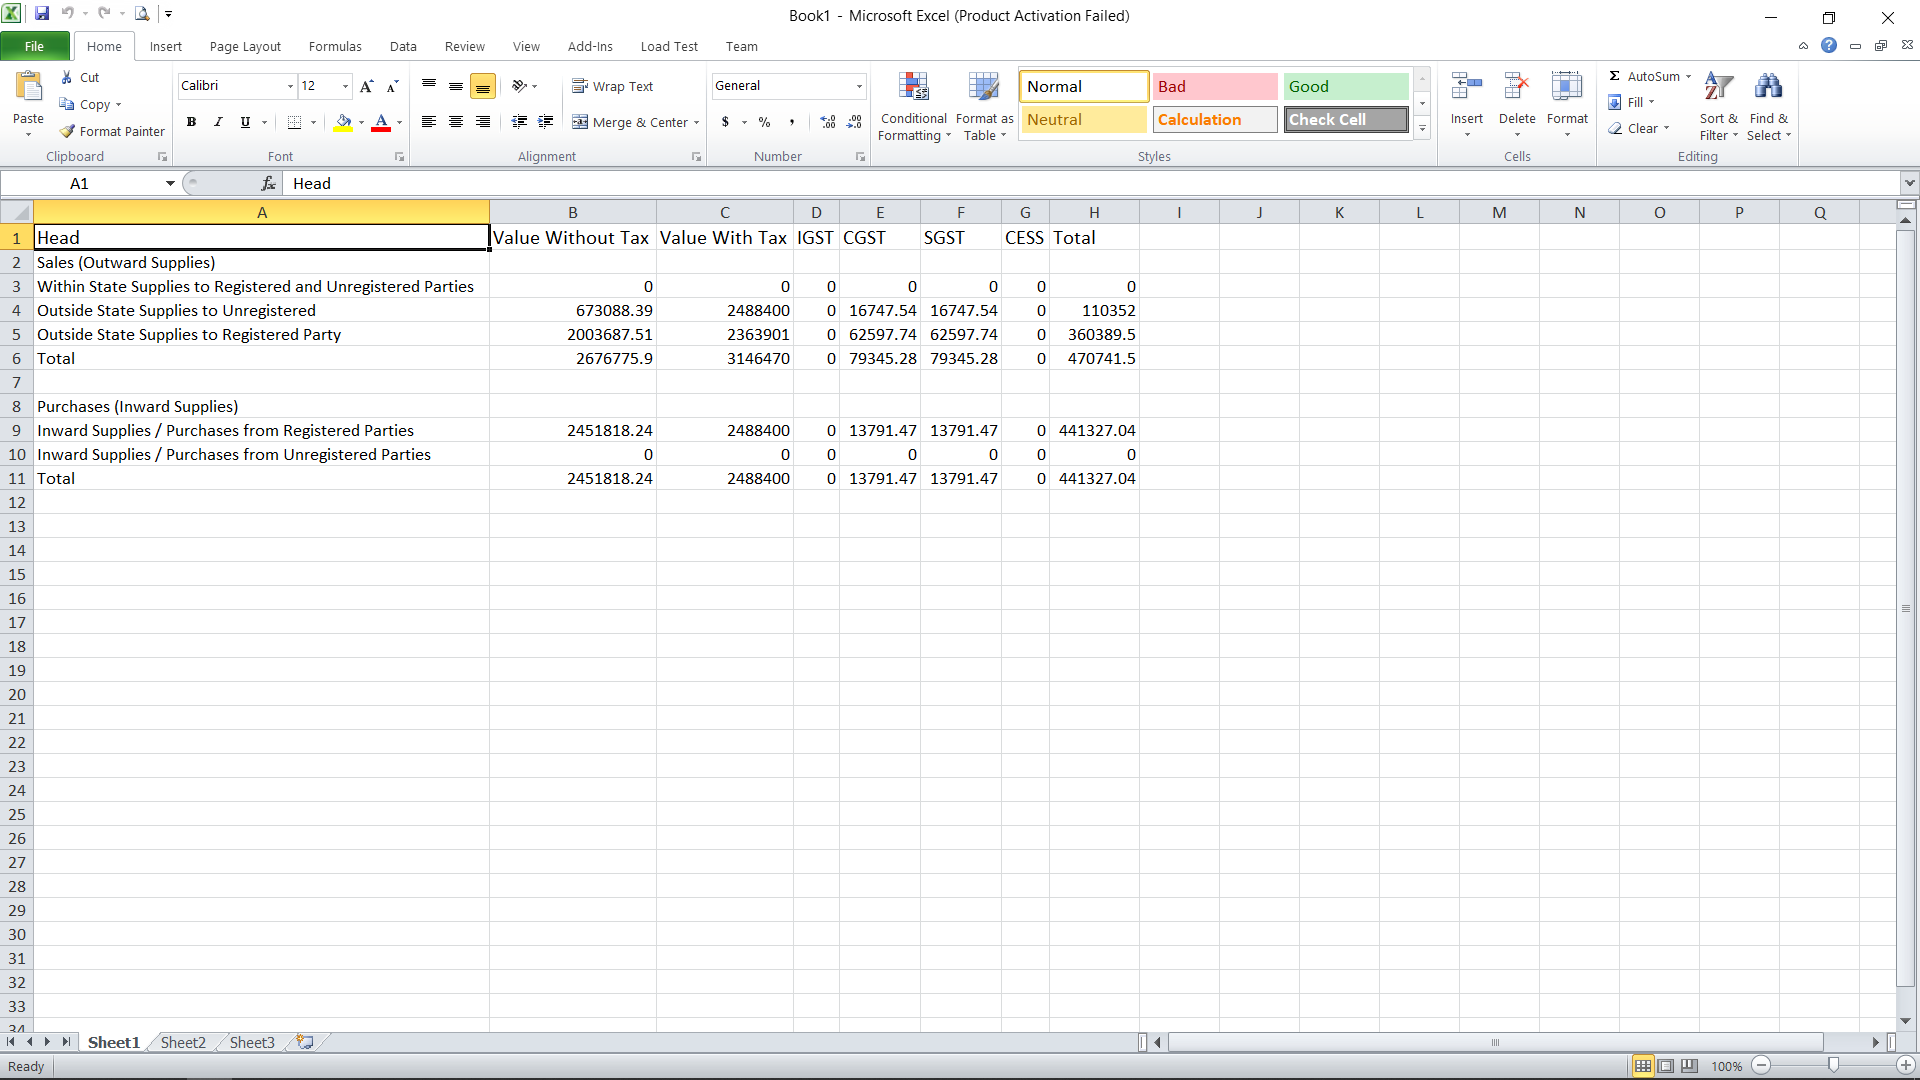Screen dimensions: 1920x1080
Task: Click the Save icon in quick access toolbar
Action: tap(42, 14)
